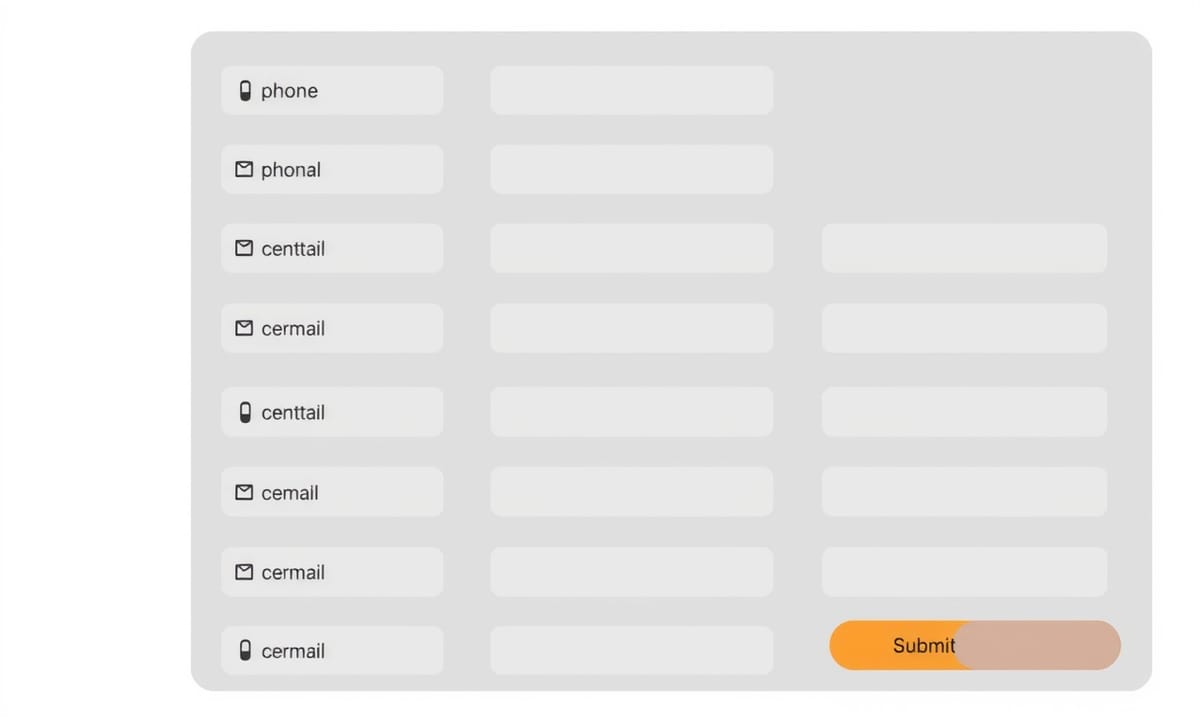Click rightmost input in envelope-icon centtail row

pyautogui.click(x=964, y=248)
